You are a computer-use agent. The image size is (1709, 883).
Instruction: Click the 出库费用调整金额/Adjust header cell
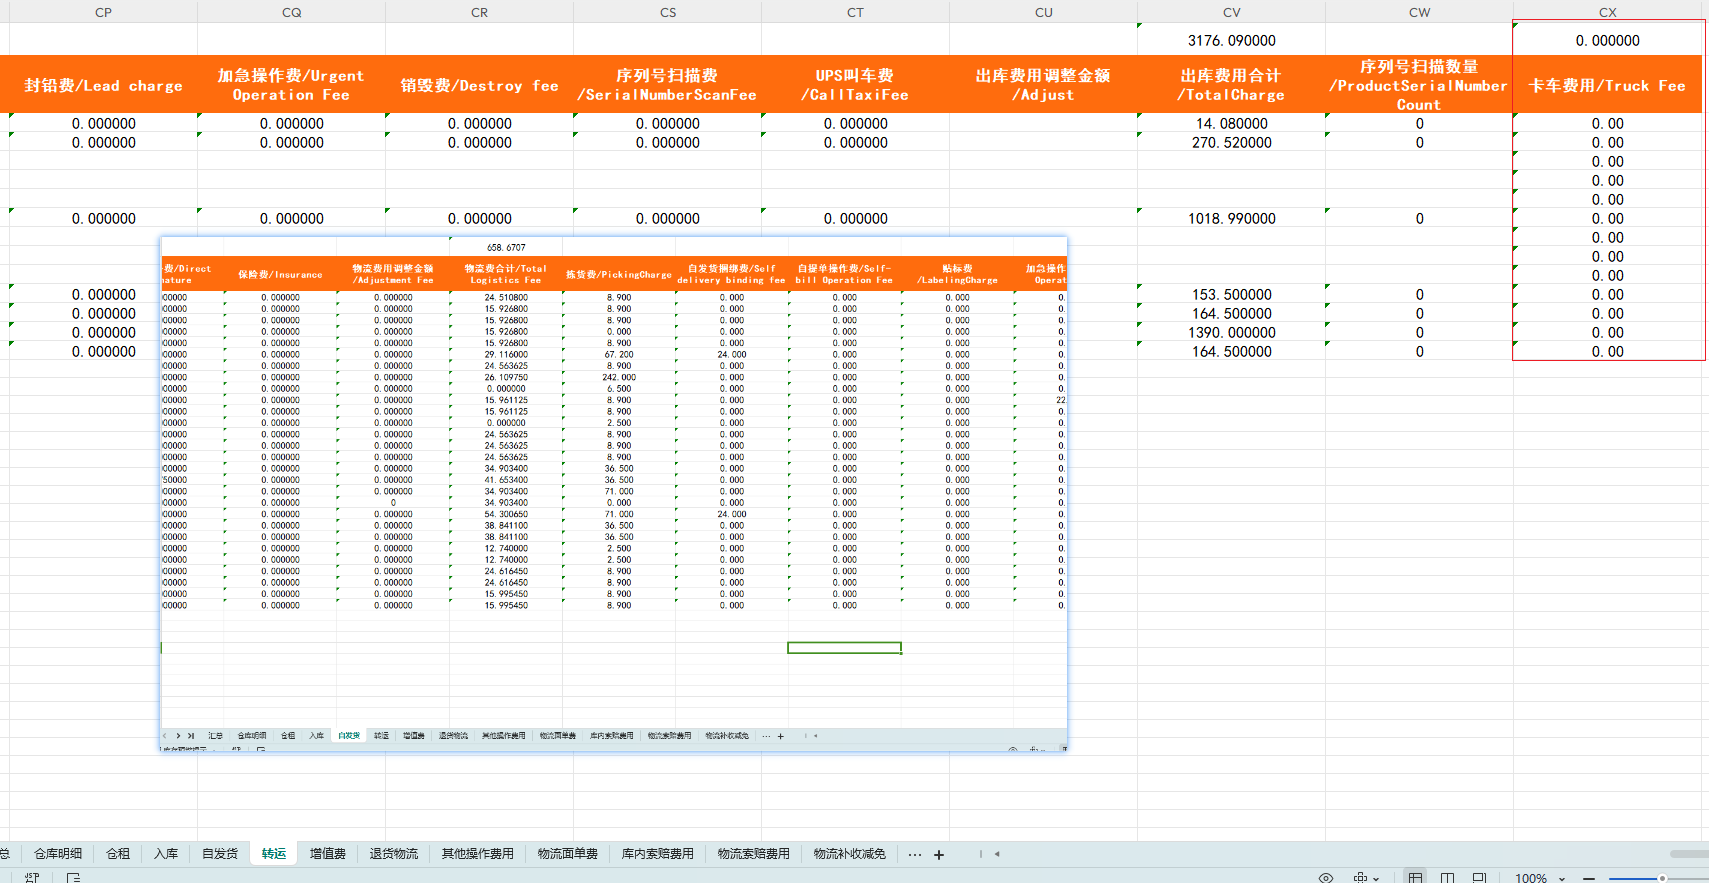click(1043, 85)
